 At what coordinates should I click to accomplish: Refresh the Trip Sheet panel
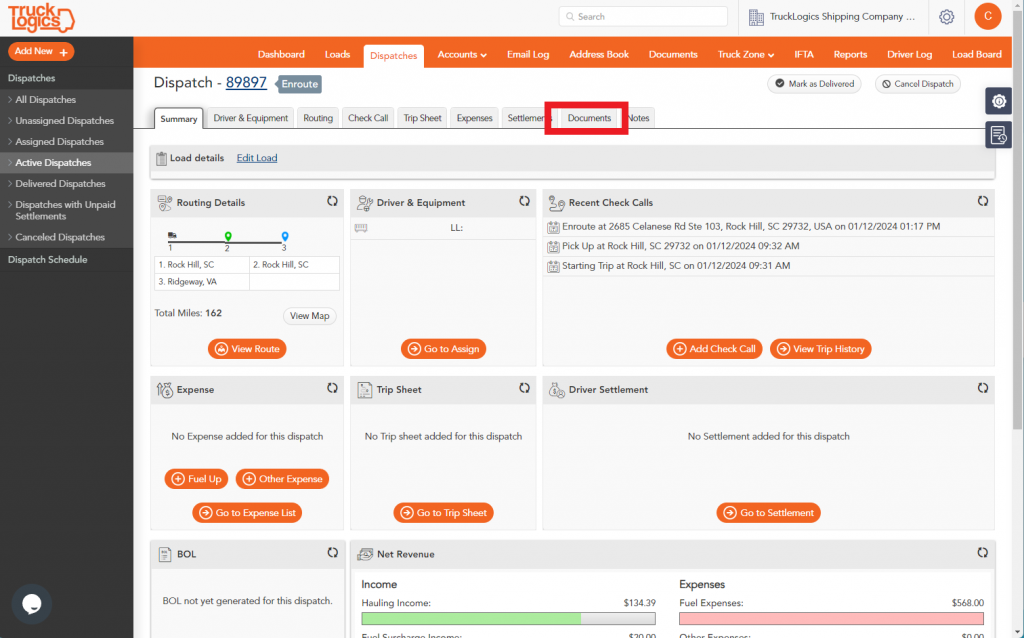tap(524, 389)
